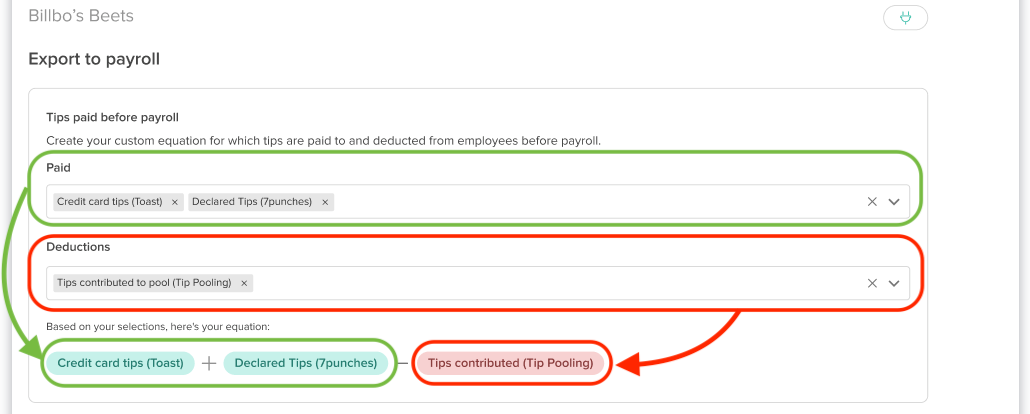Remove the Credit card tips (Toast) chip

(175, 202)
